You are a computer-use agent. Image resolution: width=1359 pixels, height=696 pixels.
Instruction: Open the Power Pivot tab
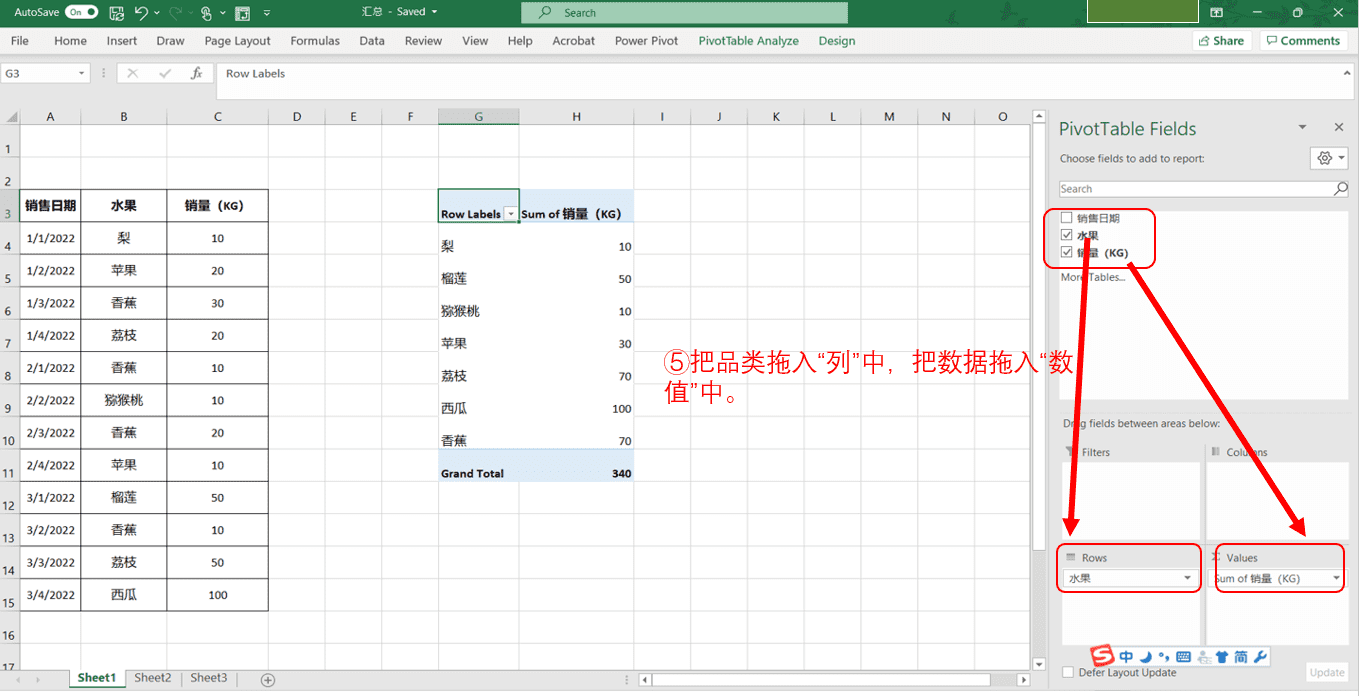click(x=646, y=41)
